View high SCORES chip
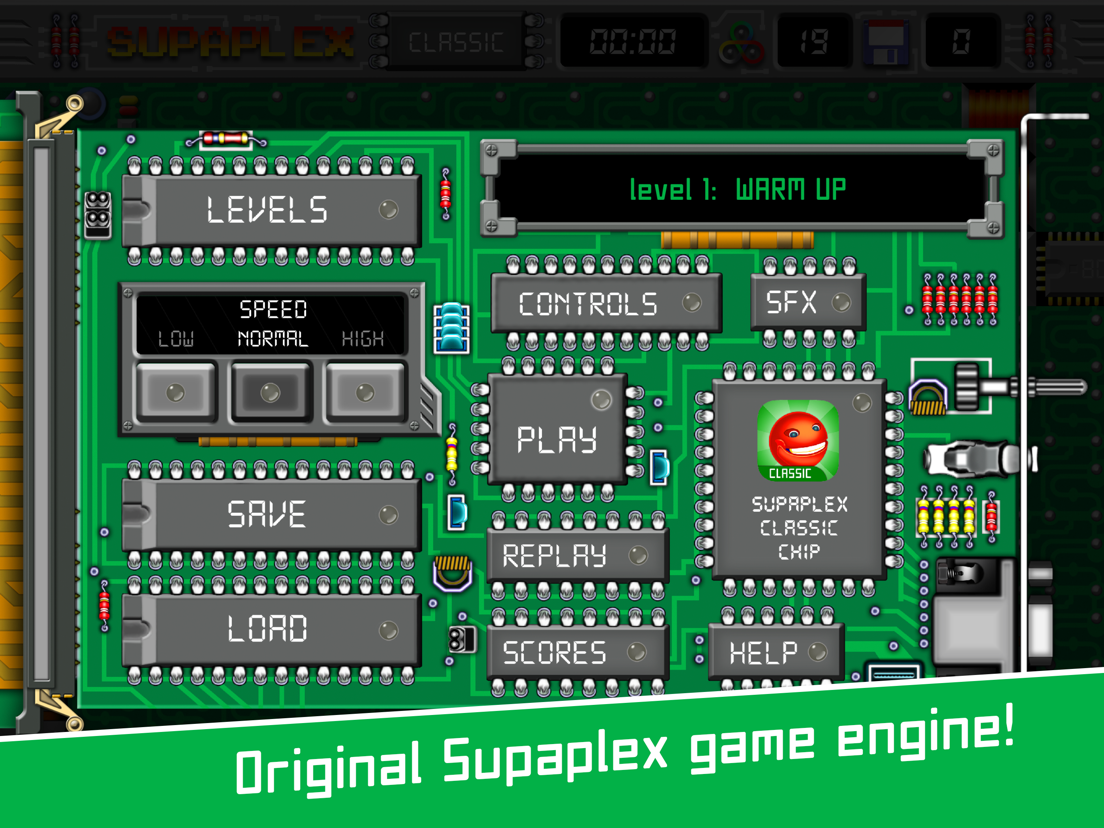The image size is (1104, 828). pyautogui.click(x=577, y=653)
